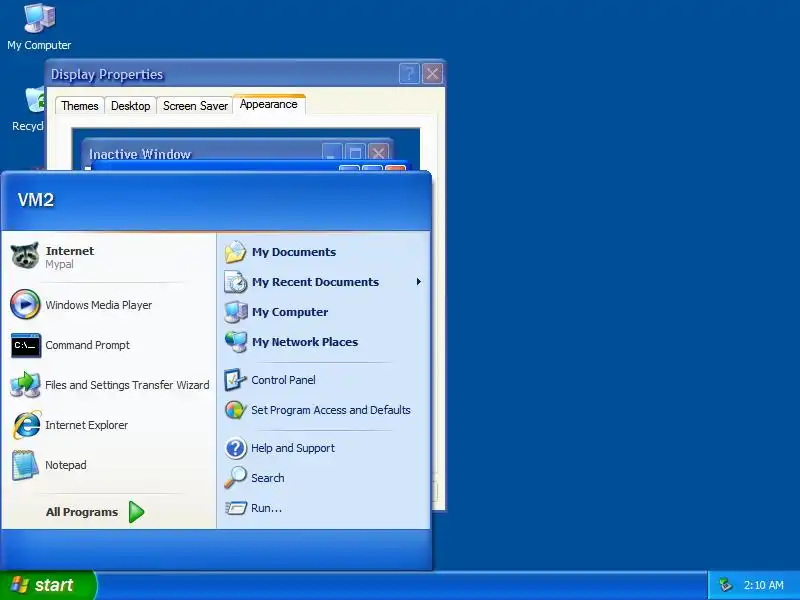Open Mypal raccoon Internet browser icon
The image size is (800, 600).
coord(25,256)
